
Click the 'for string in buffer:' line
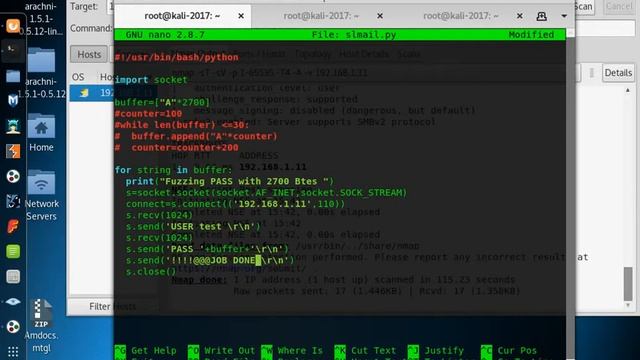coord(173,170)
